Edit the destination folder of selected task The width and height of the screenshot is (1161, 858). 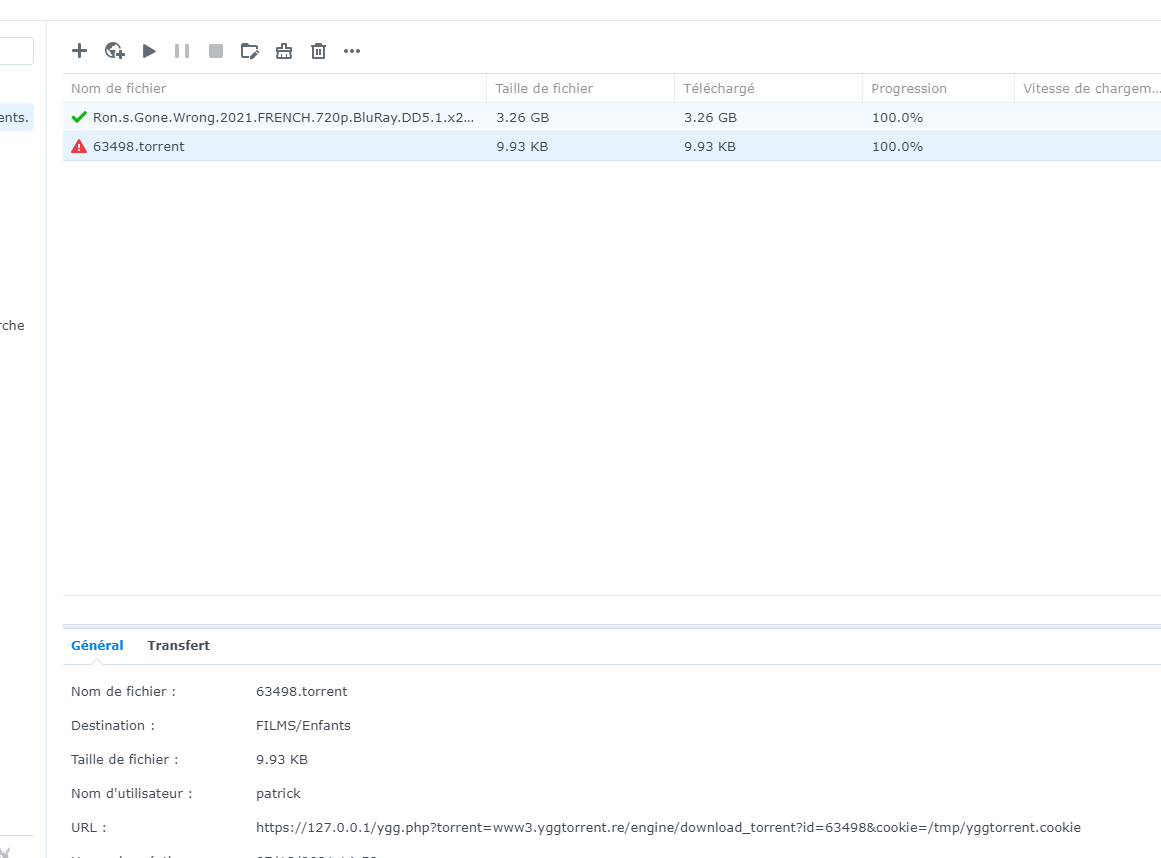tap(249, 50)
